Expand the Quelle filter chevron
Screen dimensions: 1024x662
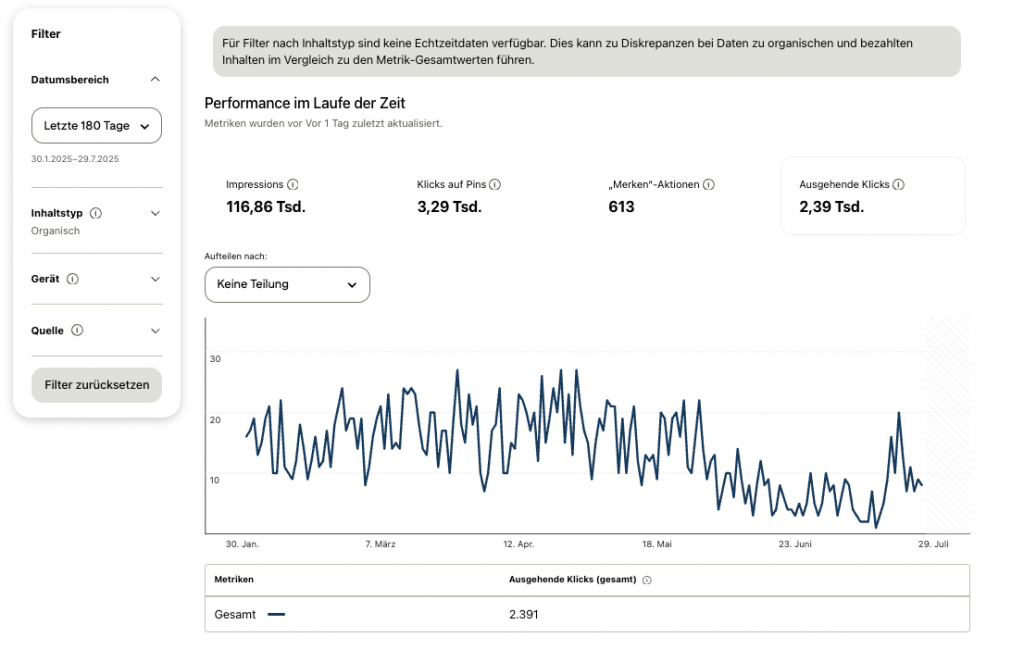(155, 330)
